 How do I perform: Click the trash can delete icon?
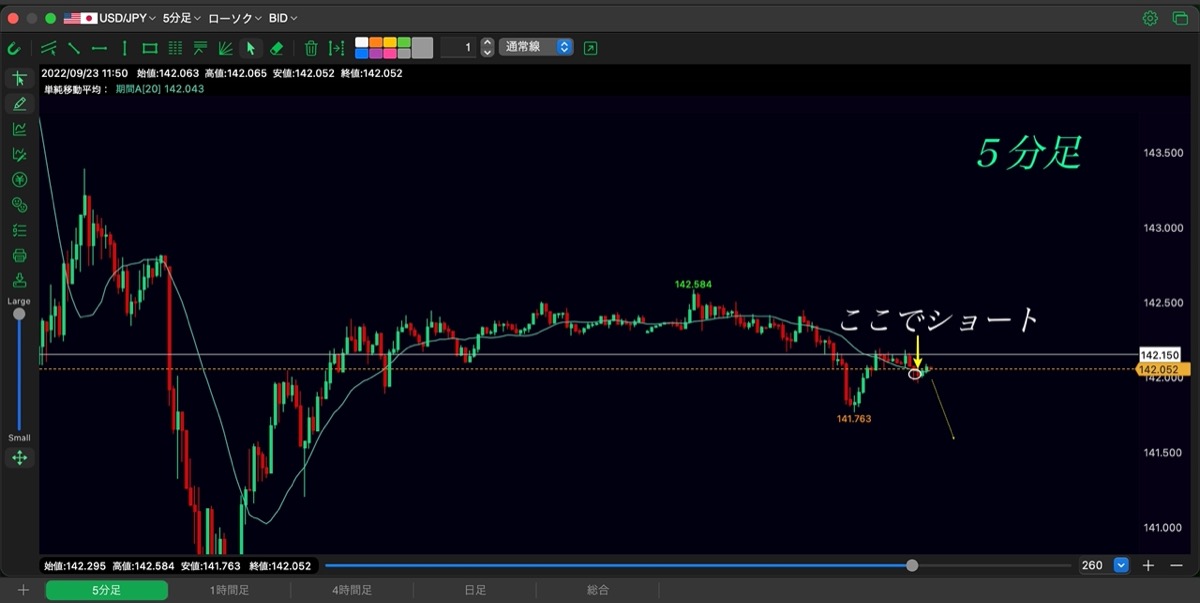(x=311, y=47)
